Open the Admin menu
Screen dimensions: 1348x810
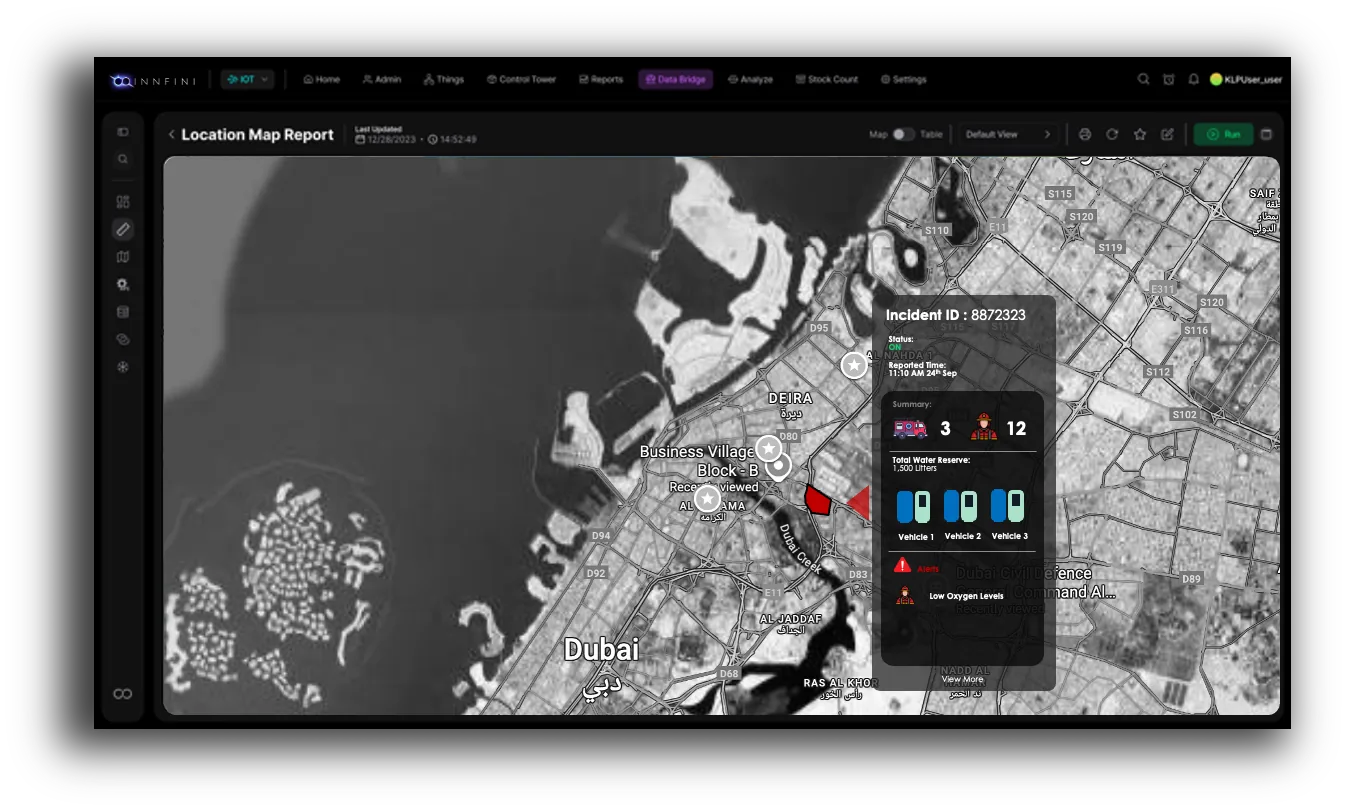click(382, 79)
